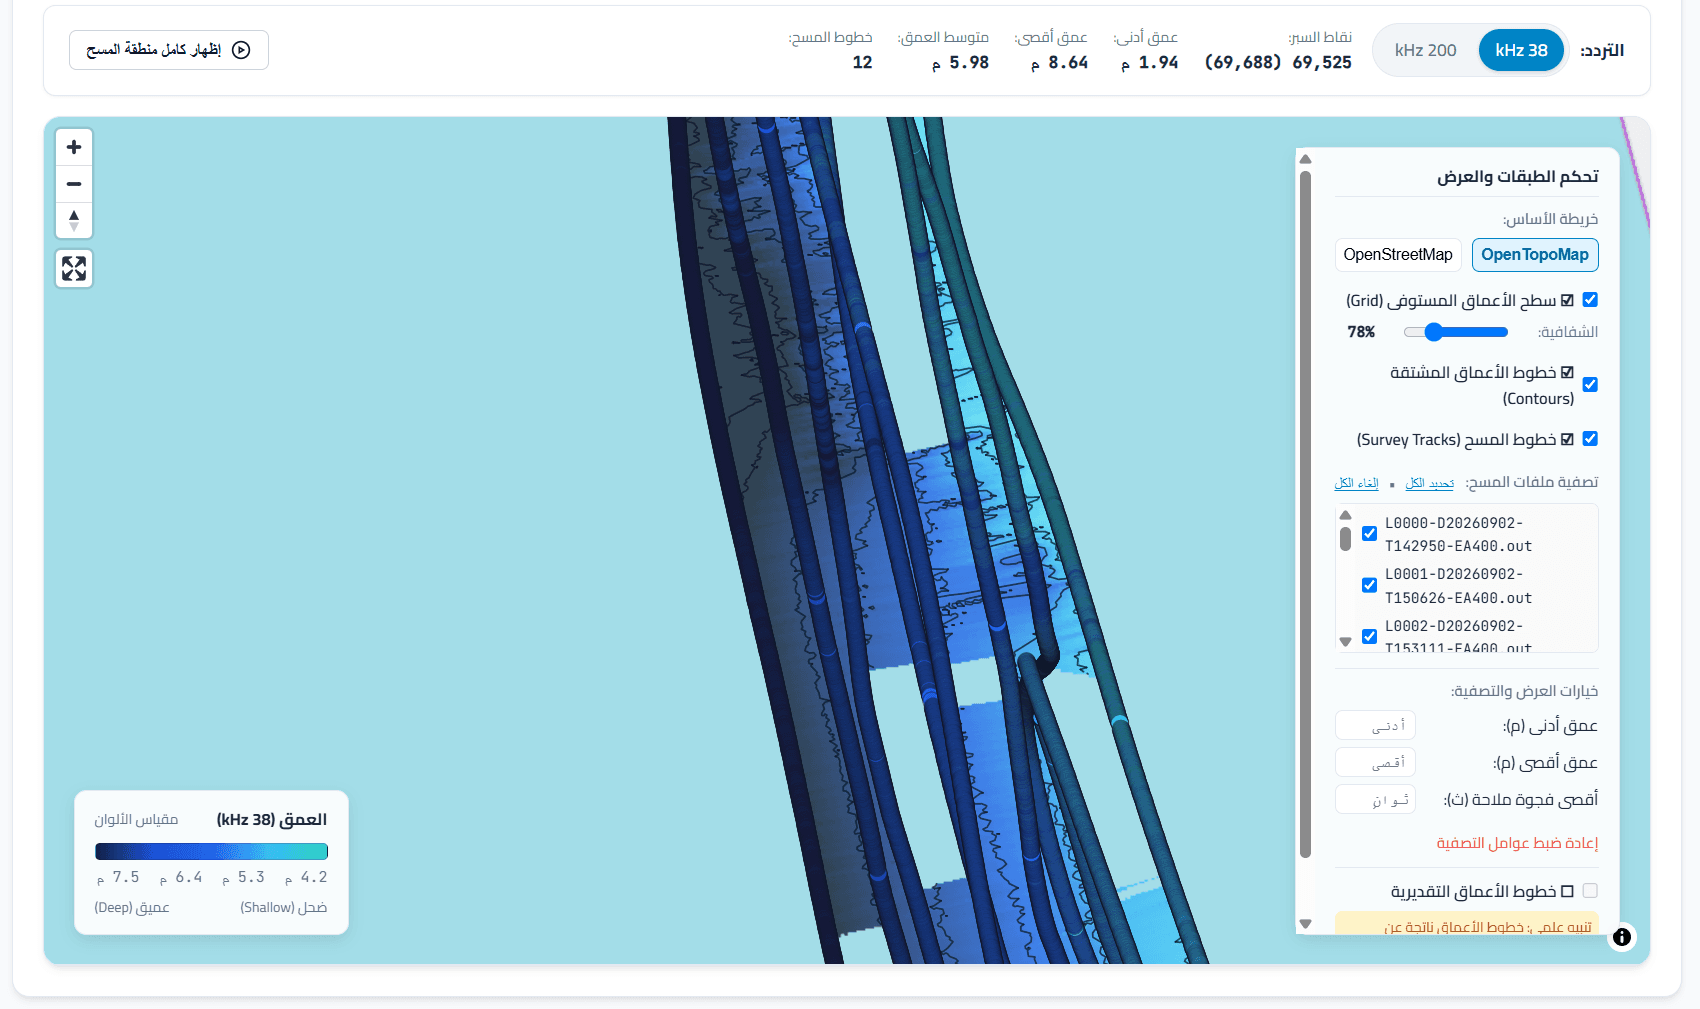The height and width of the screenshot is (1009, 1700).
Task: Click the mean depth value 5.98
Action: pyautogui.click(x=969, y=63)
